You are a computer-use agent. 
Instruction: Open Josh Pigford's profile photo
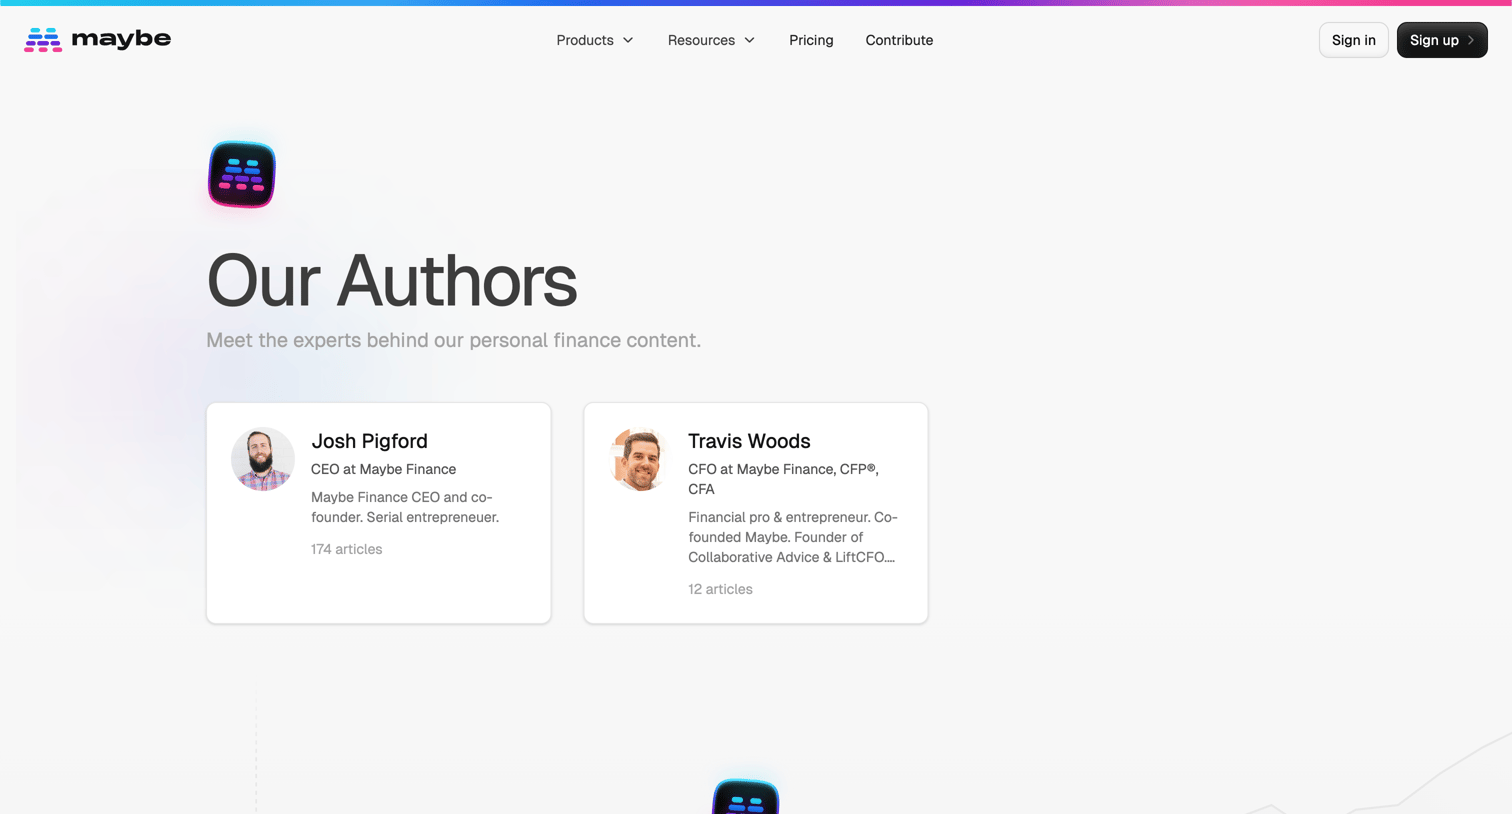263,459
